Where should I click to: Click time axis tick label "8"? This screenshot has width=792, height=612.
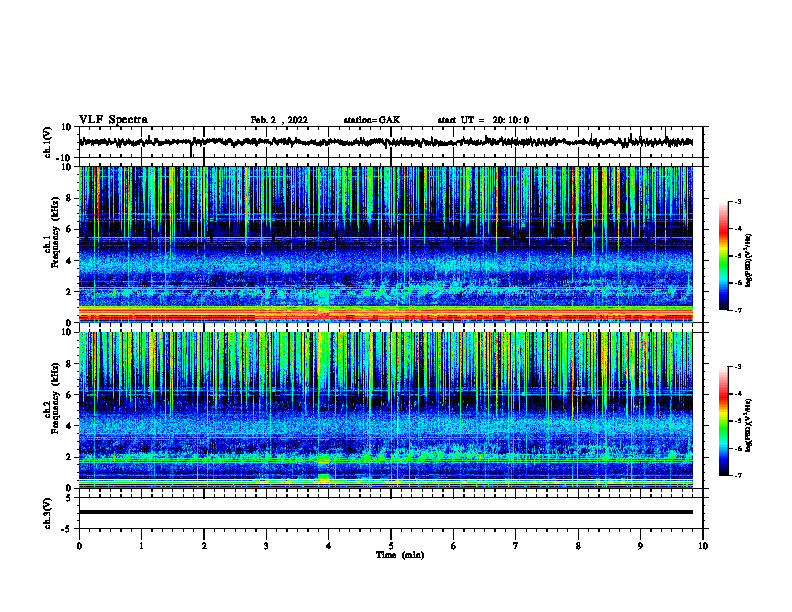coord(578,546)
